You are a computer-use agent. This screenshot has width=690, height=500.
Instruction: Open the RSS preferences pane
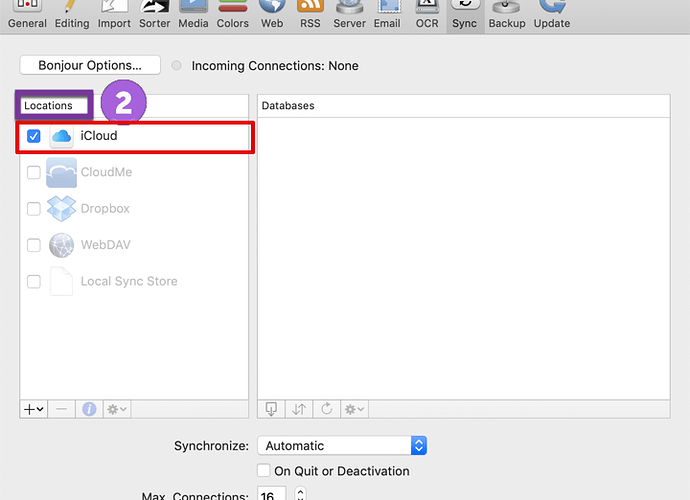coord(310,15)
